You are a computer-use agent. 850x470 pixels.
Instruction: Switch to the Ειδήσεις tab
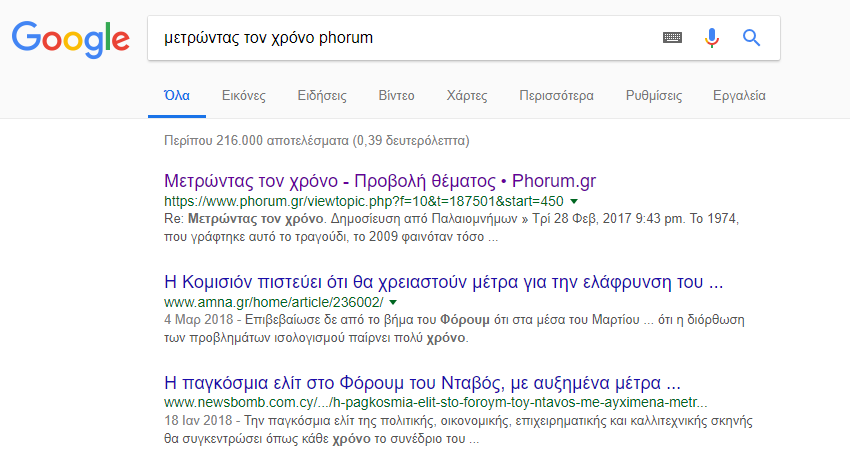pyautogui.click(x=322, y=96)
